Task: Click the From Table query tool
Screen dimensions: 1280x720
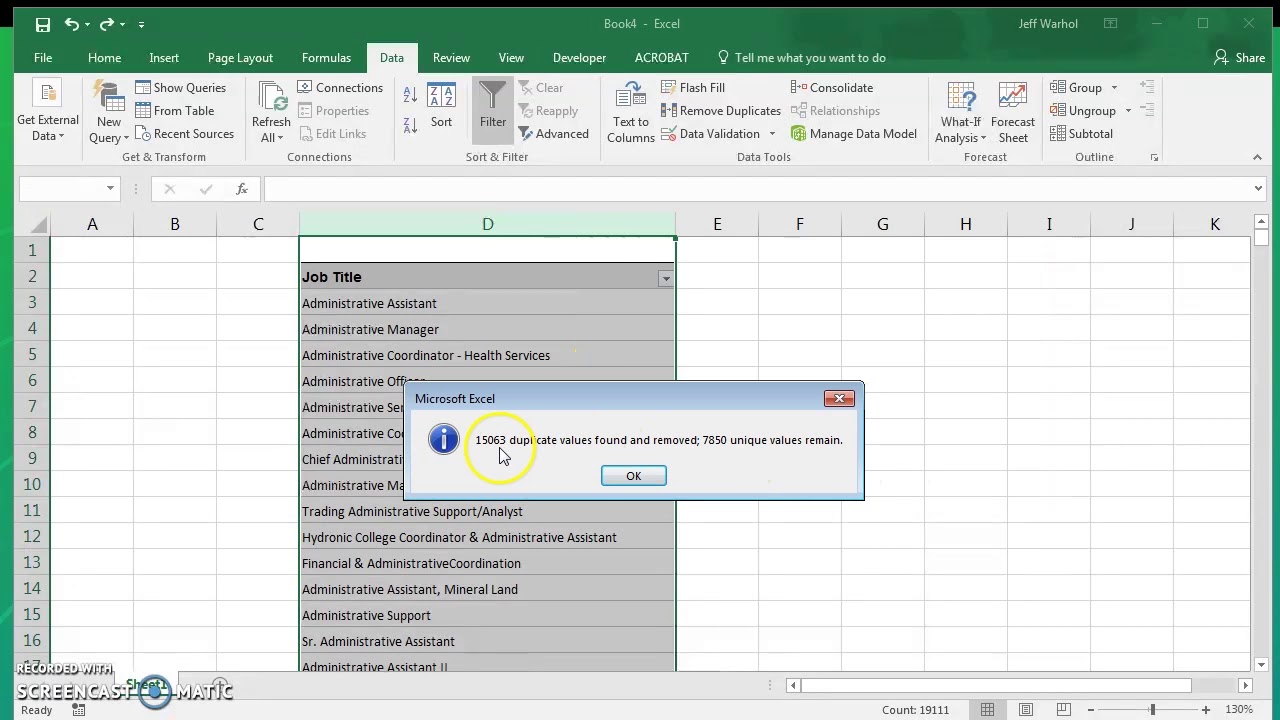Action: pos(175,111)
